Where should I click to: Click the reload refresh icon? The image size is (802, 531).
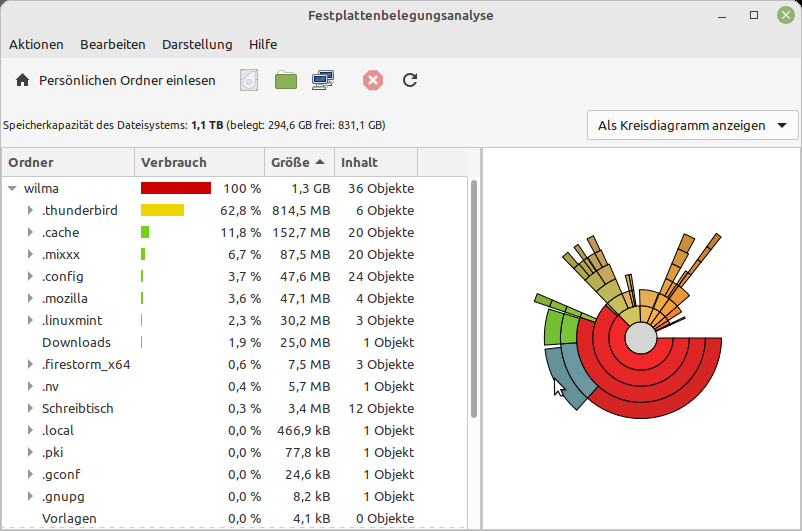[x=409, y=80]
